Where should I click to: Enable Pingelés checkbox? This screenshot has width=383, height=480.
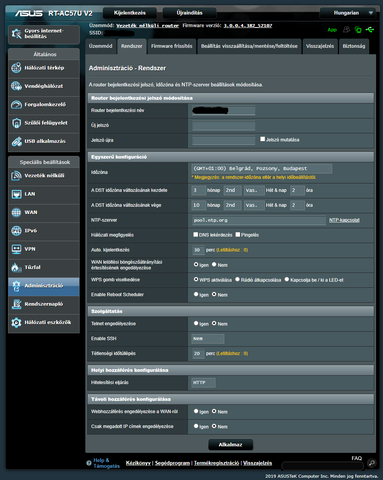click(x=238, y=234)
